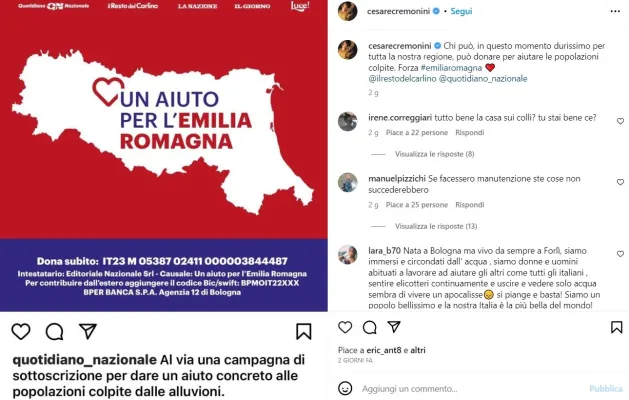Like irene.correggiari's comment
Viewport: 629px width, 400px height.
coord(620,121)
